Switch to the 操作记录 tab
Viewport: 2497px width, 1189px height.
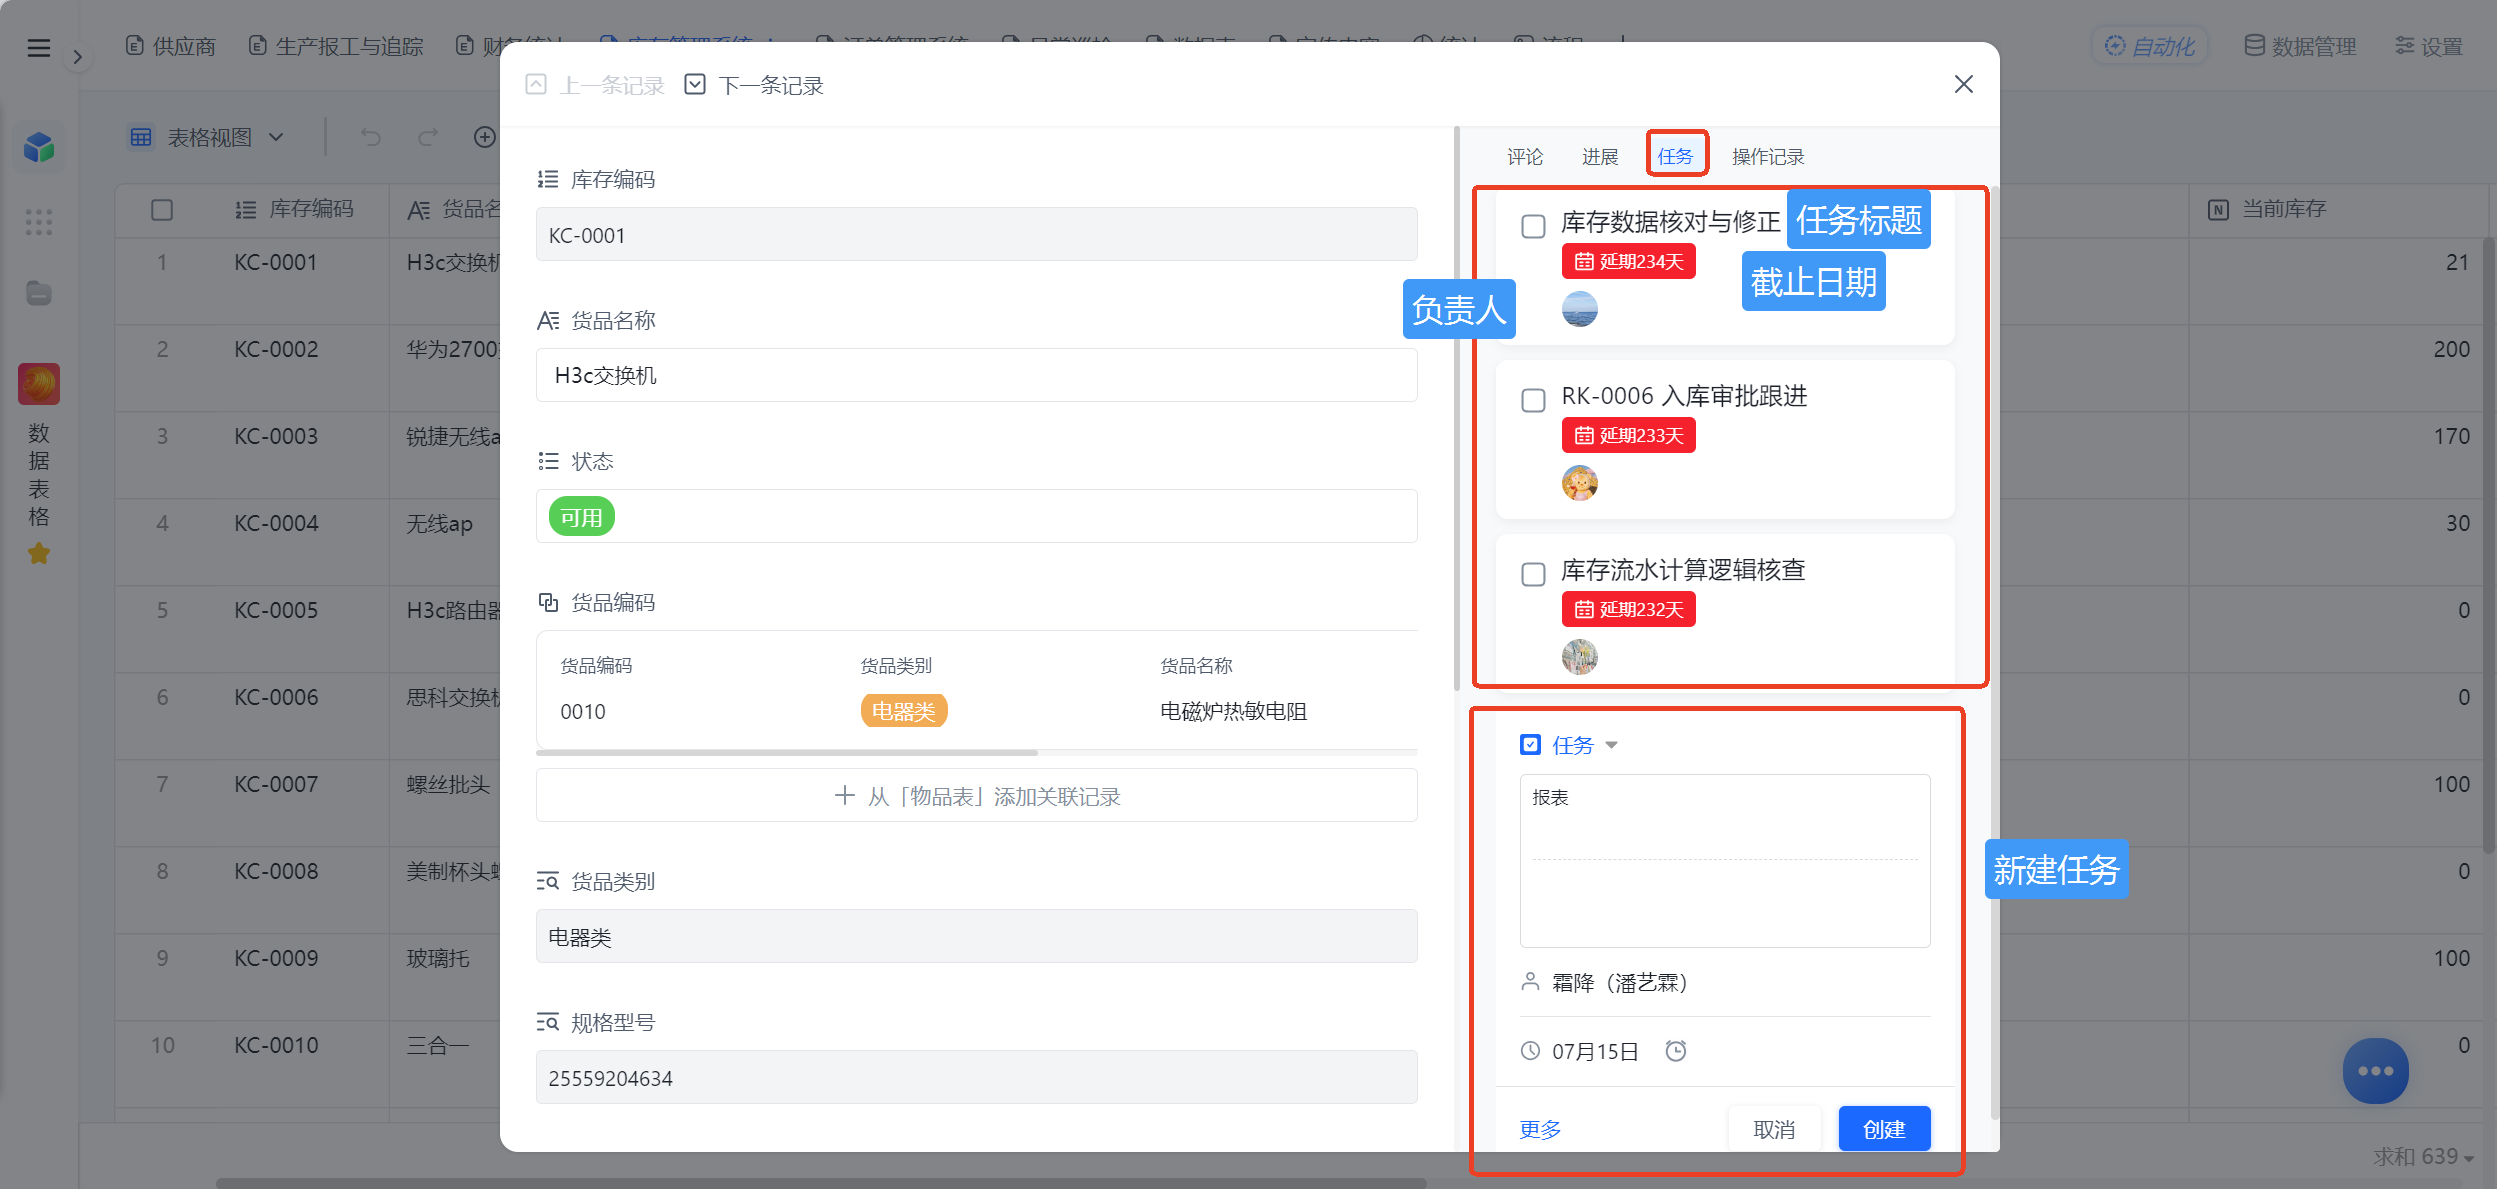pos(1768,157)
